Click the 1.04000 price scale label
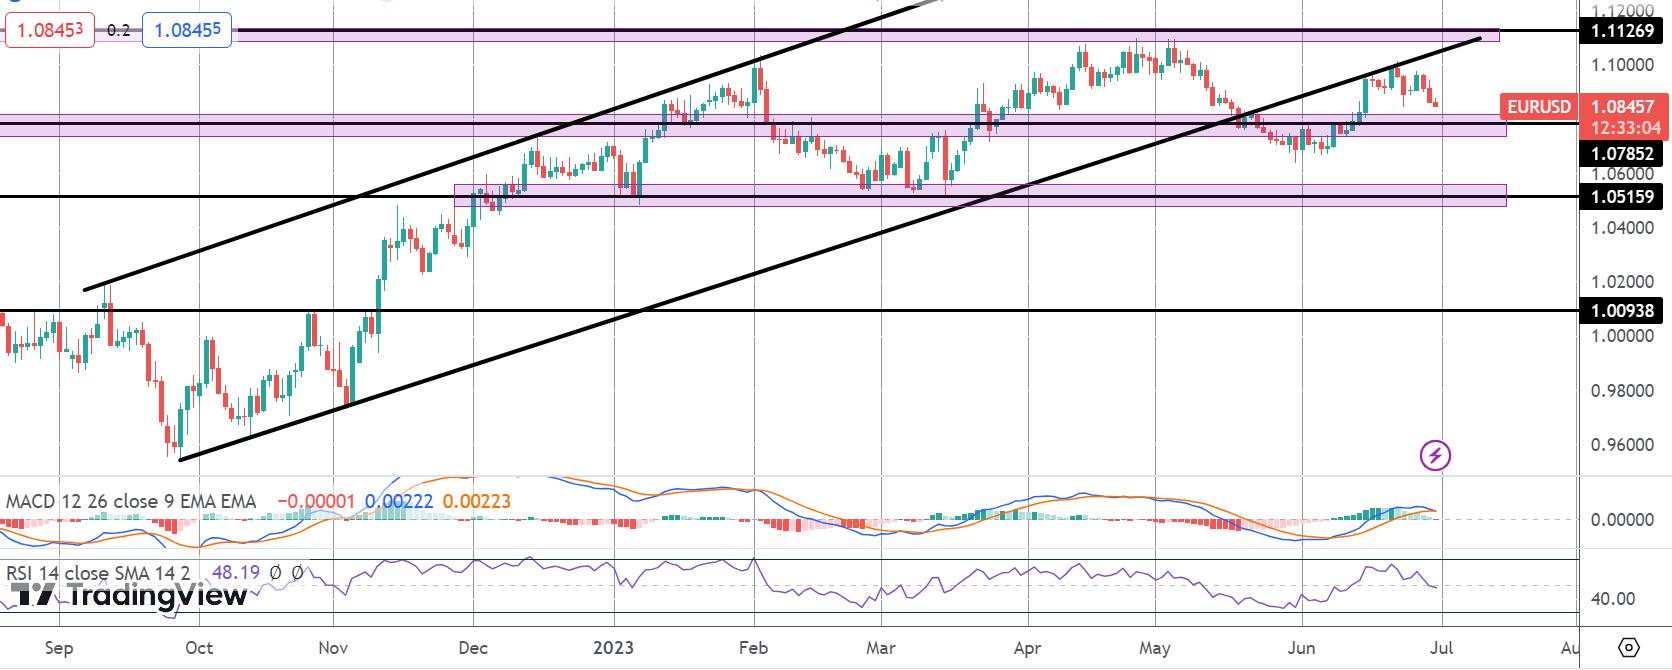The image size is (1672, 670). [x=1621, y=228]
